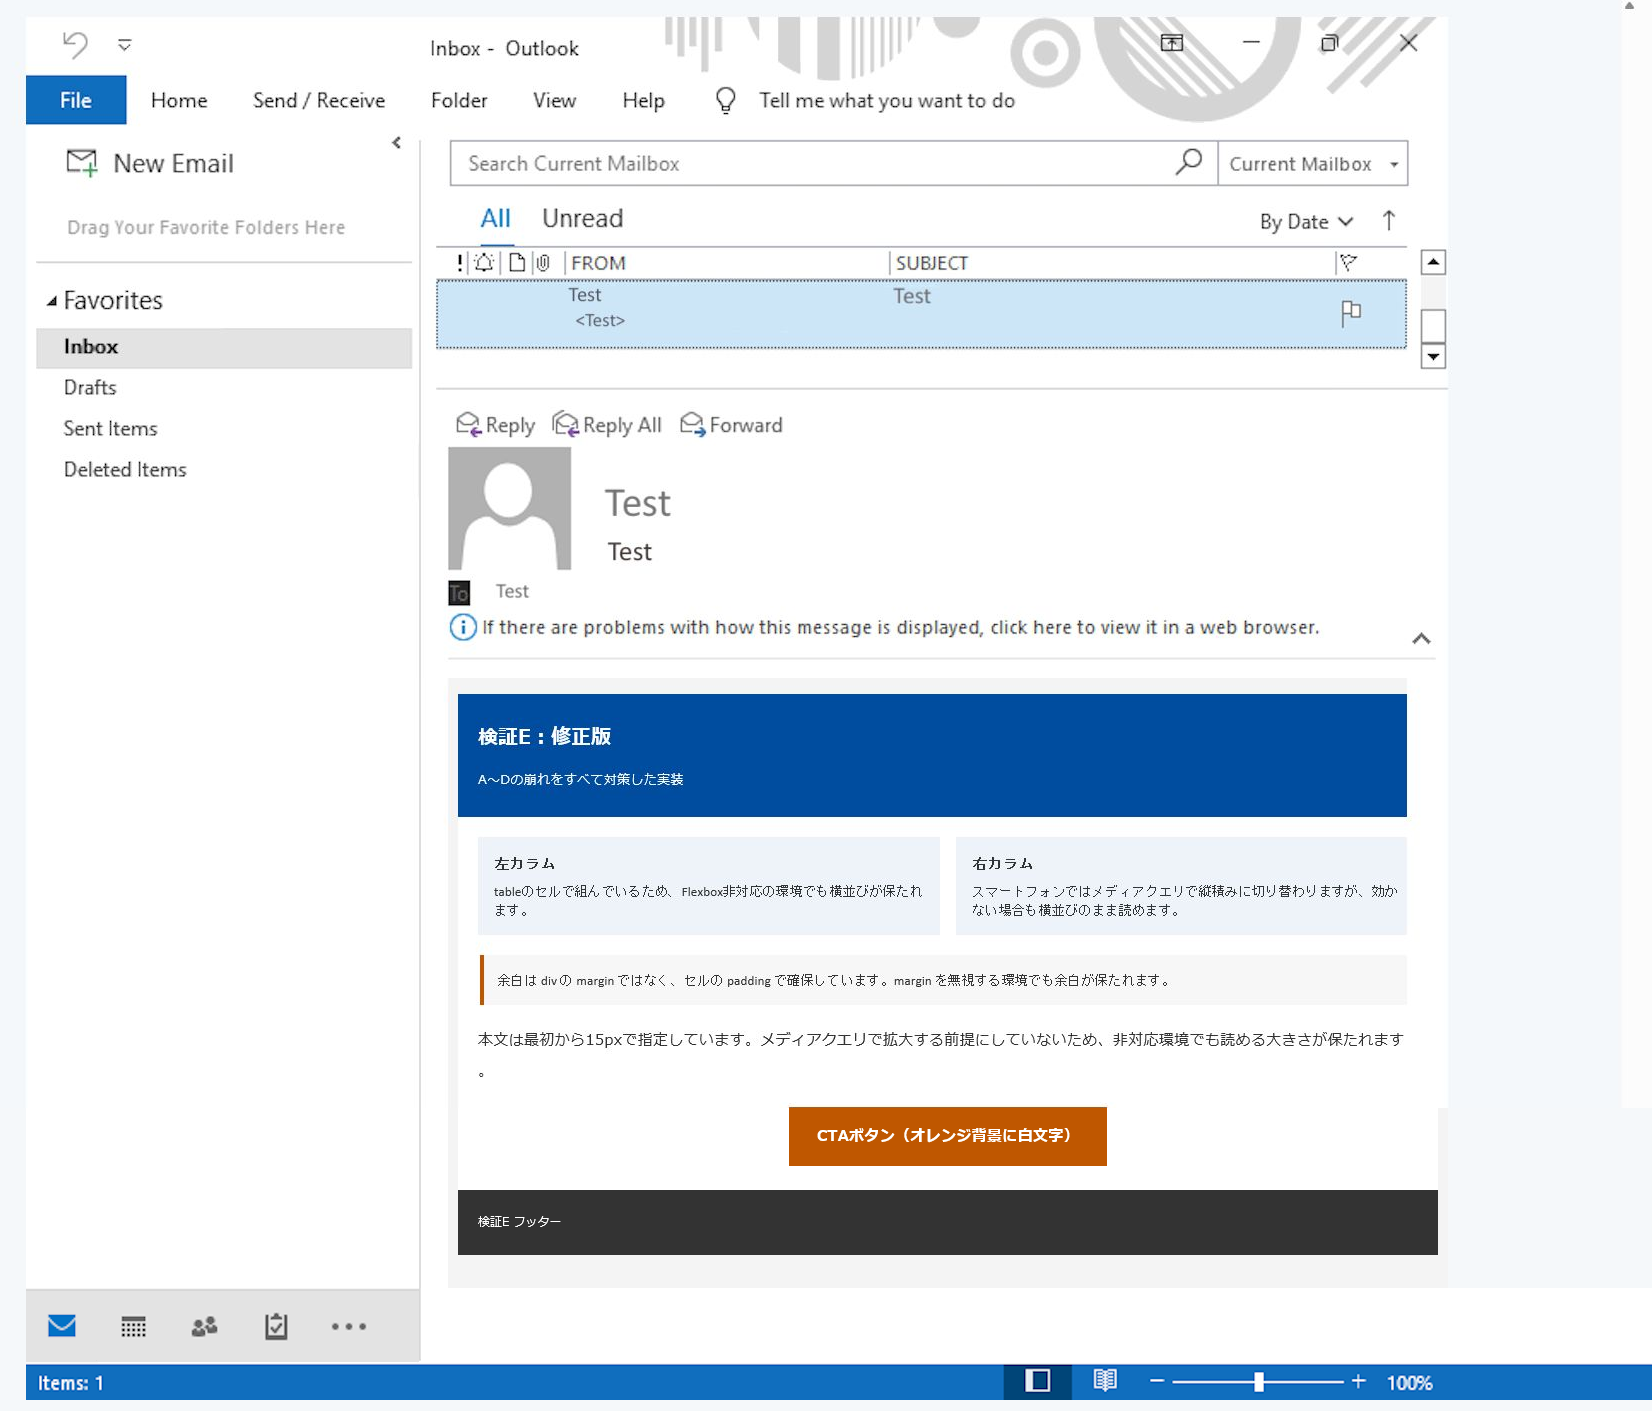The image size is (1652, 1411).
Task: Select the Folder ribbon tab
Action: (x=459, y=100)
